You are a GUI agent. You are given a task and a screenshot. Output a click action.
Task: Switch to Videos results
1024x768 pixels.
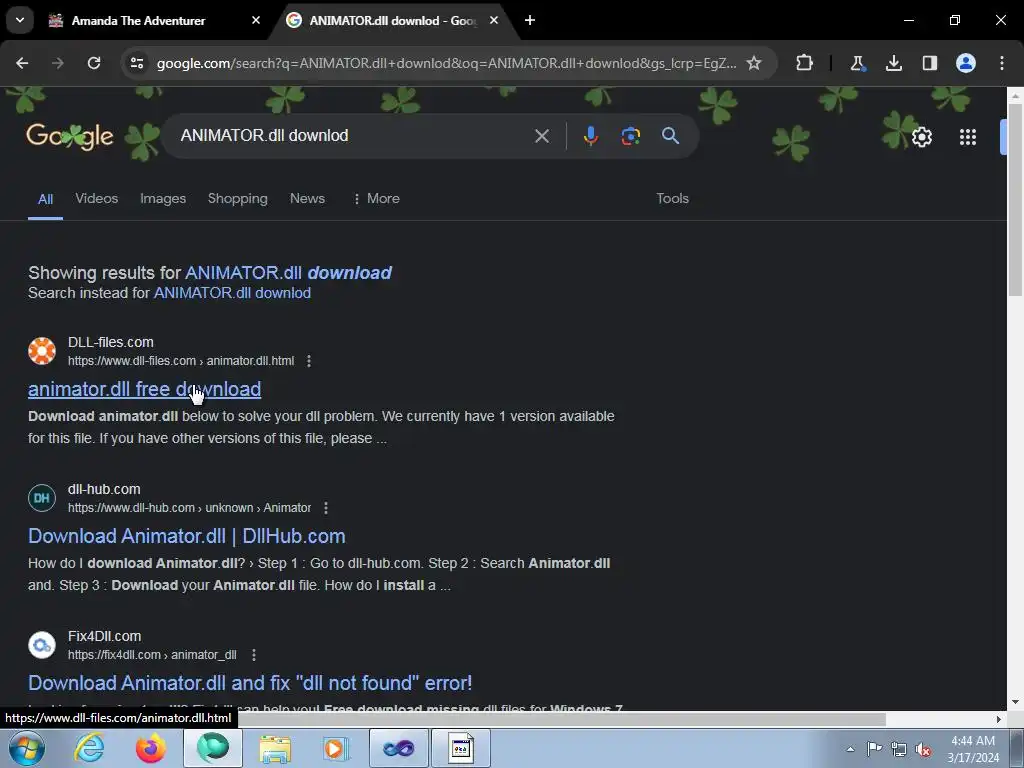coord(97,199)
